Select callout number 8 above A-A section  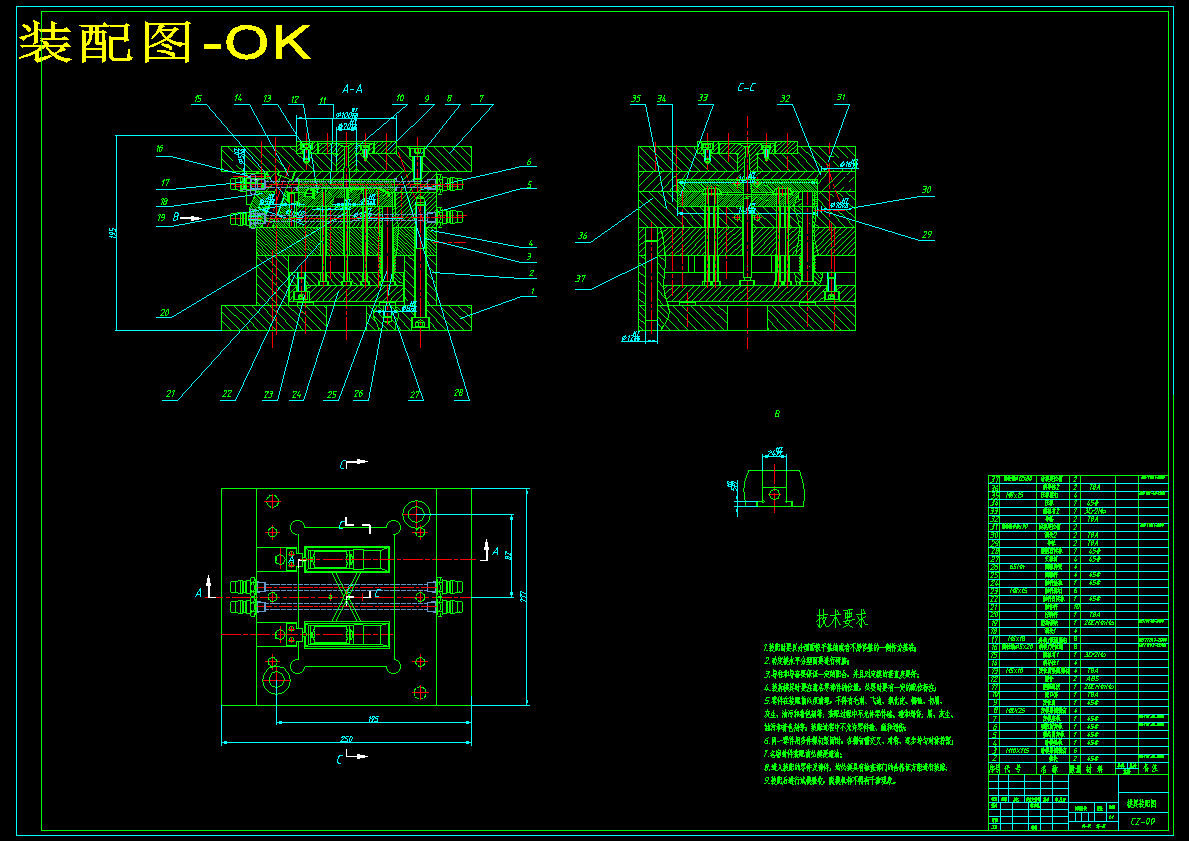tap(449, 99)
